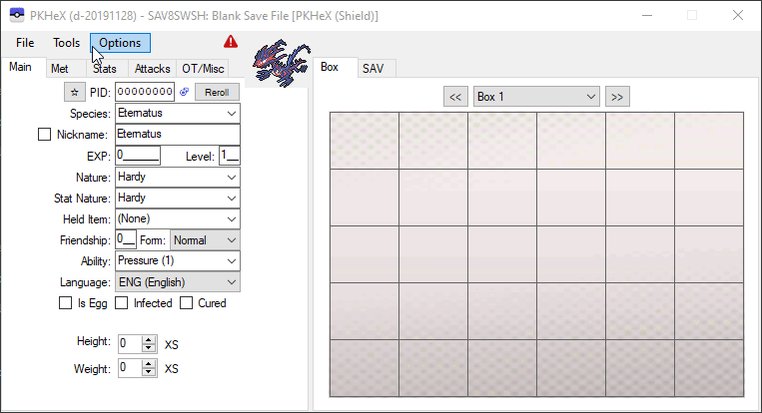This screenshot has height=413, width=762.
Task: Go to previous box with << button
Action: click(455, 97)
